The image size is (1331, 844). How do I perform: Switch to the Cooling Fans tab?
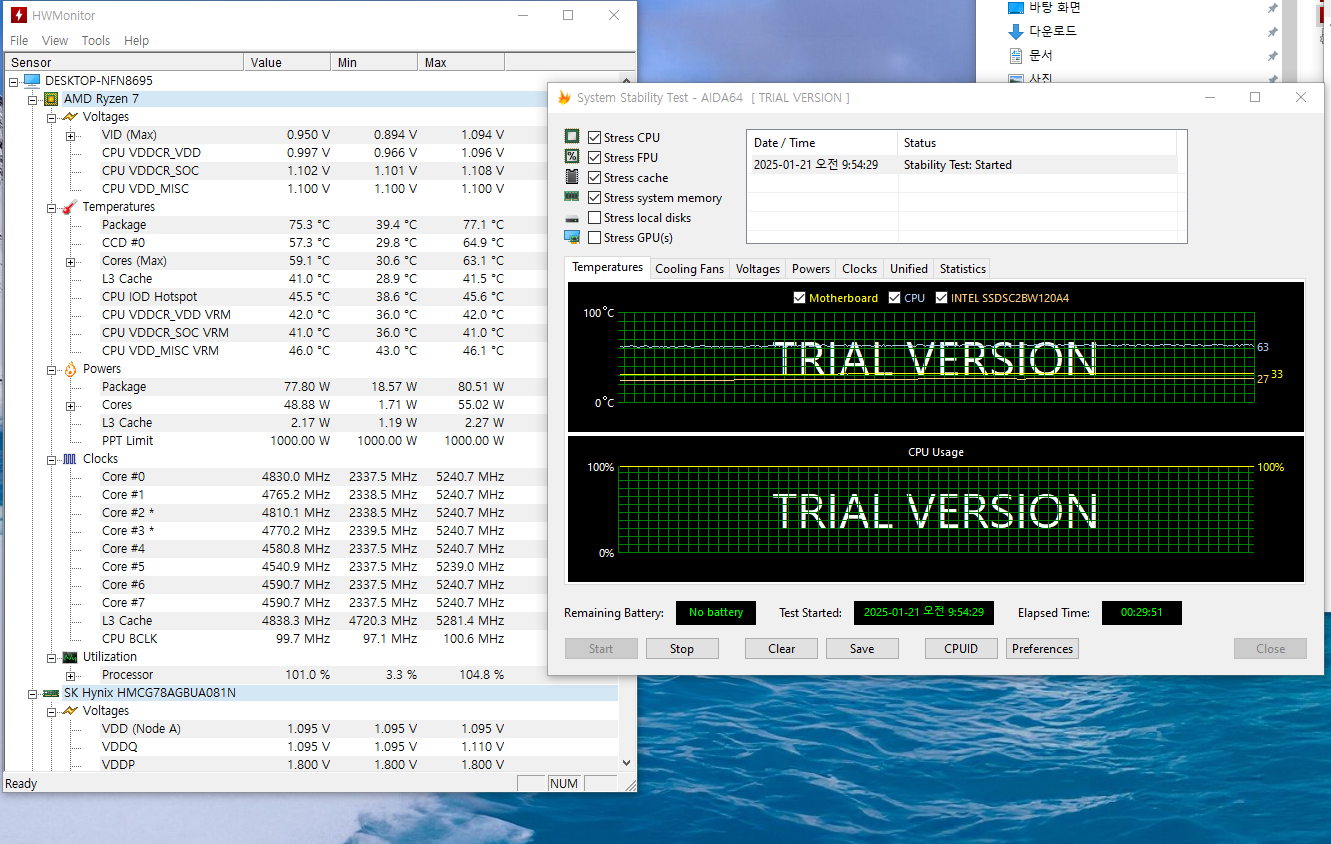[689, 269]
